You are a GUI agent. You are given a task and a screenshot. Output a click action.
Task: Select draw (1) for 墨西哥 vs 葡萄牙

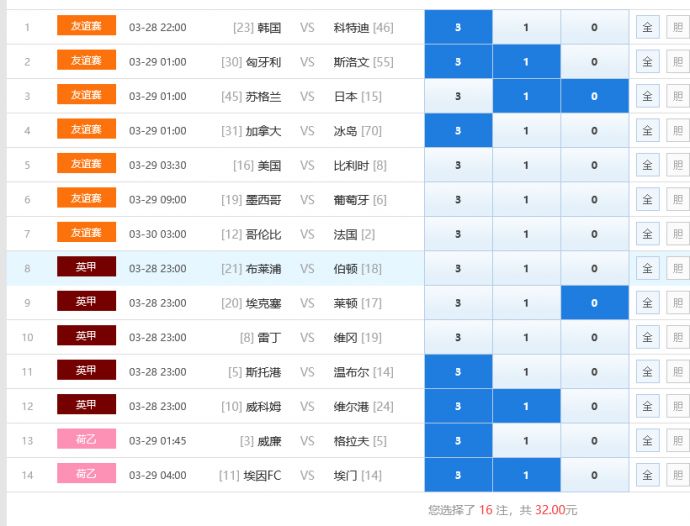point(526,200)
